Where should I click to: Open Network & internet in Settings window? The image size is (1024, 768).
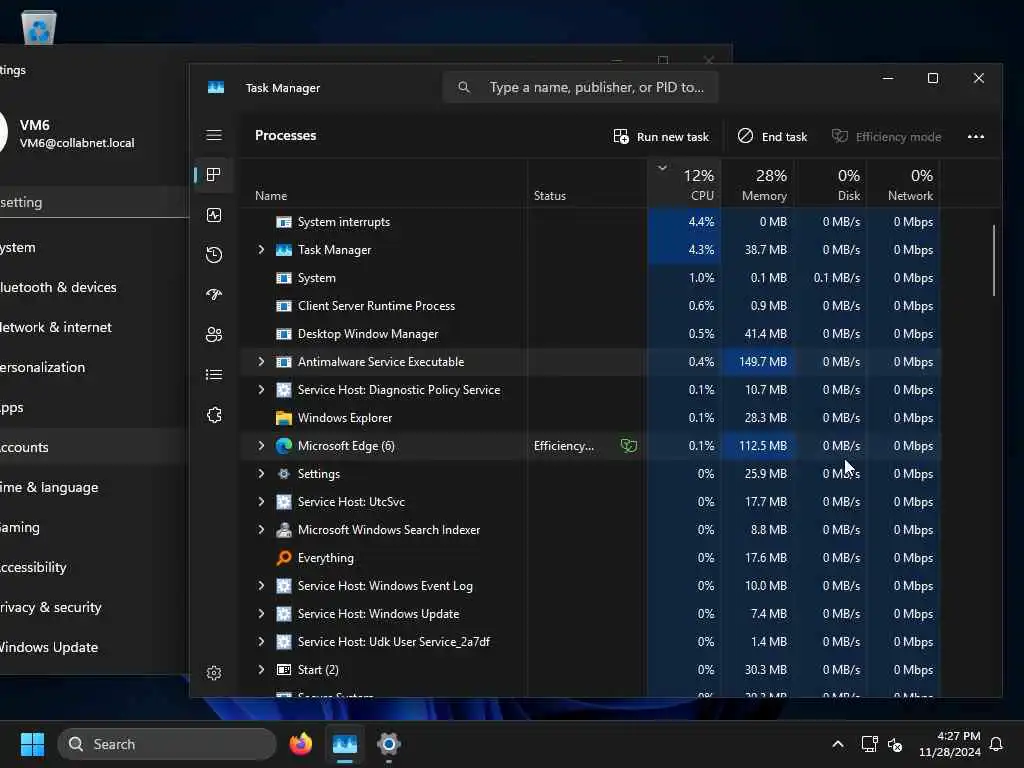click(91, 327)
